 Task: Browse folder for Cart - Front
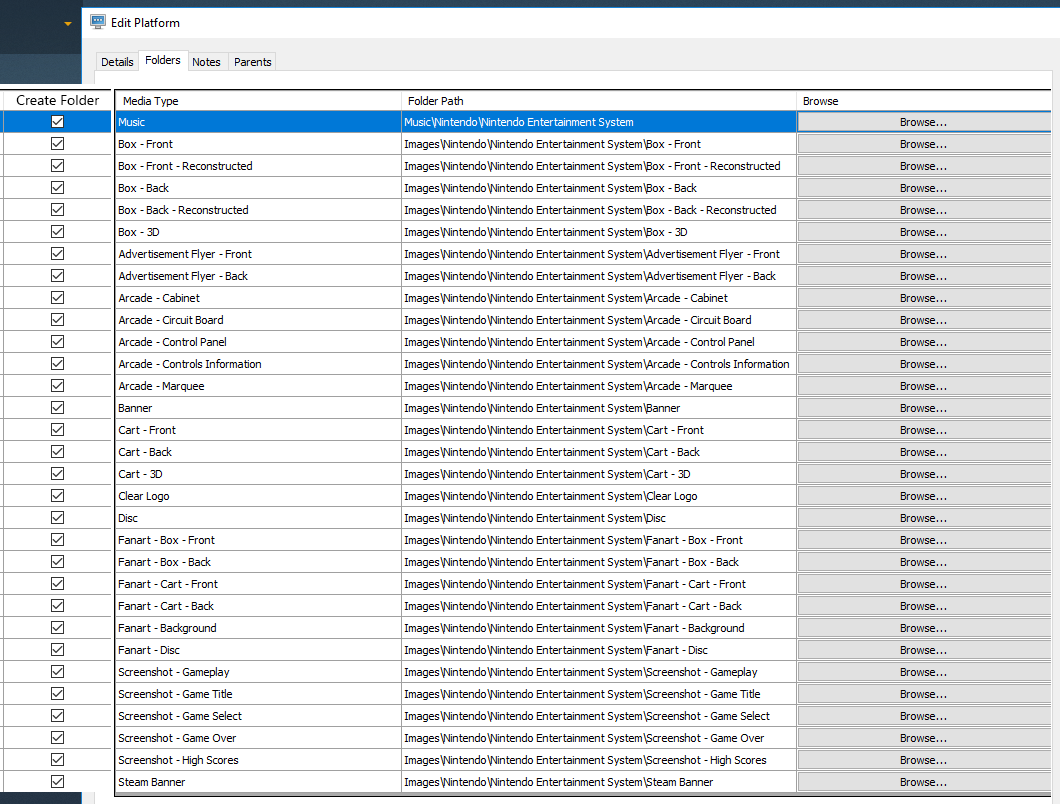923,430
